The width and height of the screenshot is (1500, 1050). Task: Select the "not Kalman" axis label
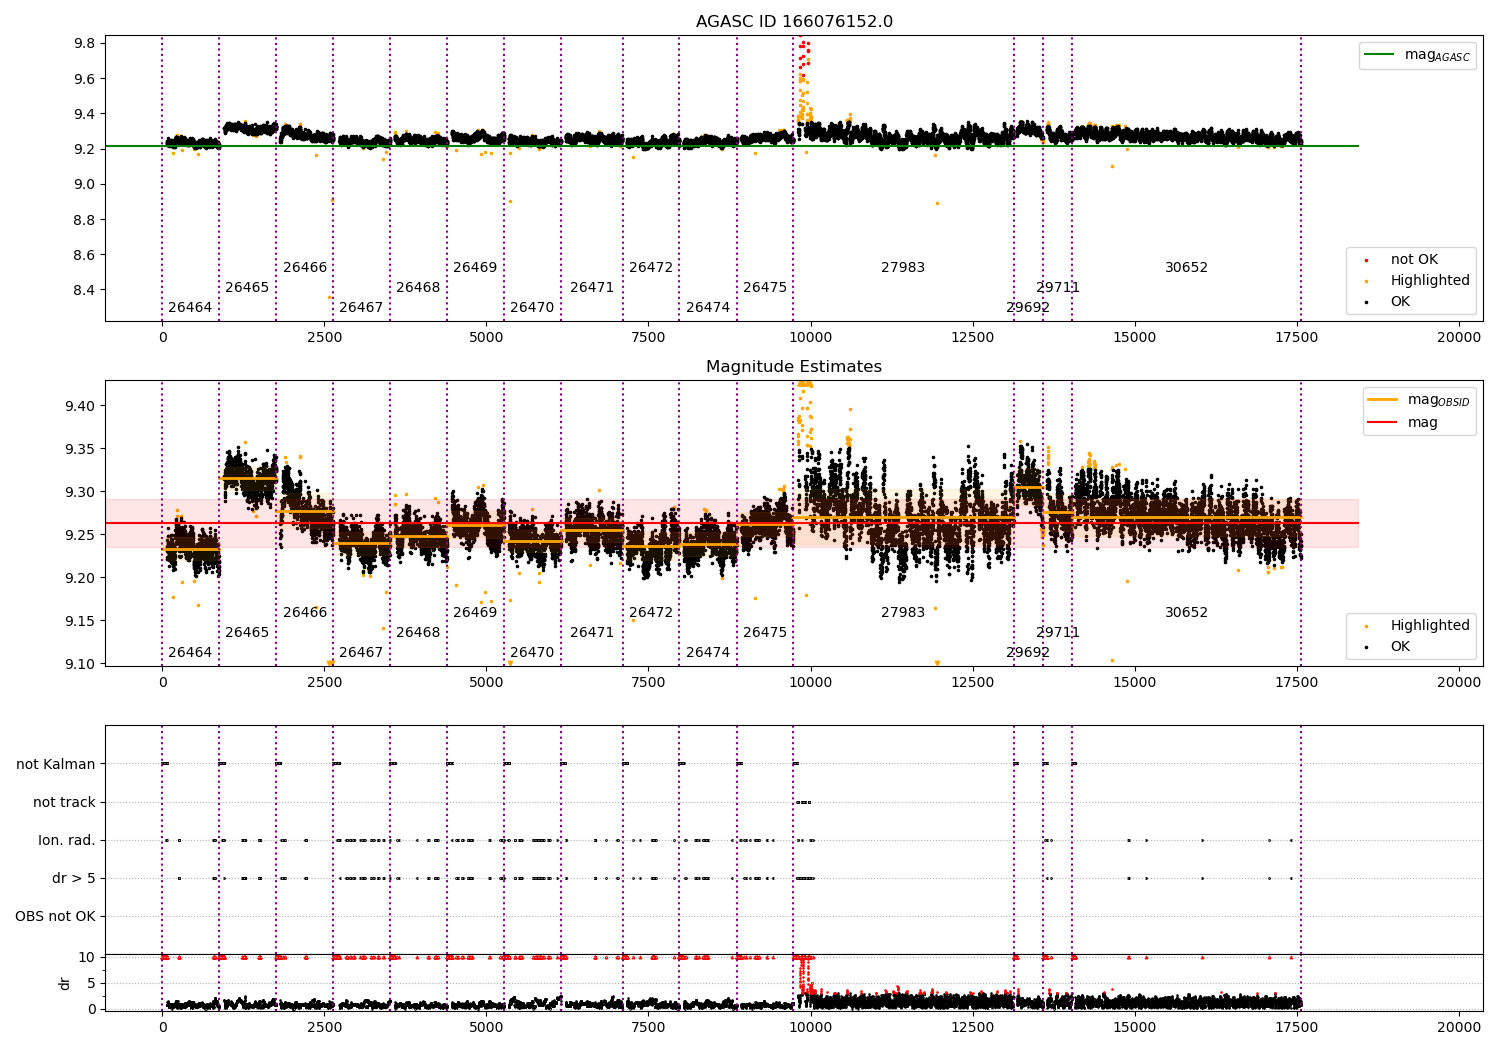click(x=56, y=764)
